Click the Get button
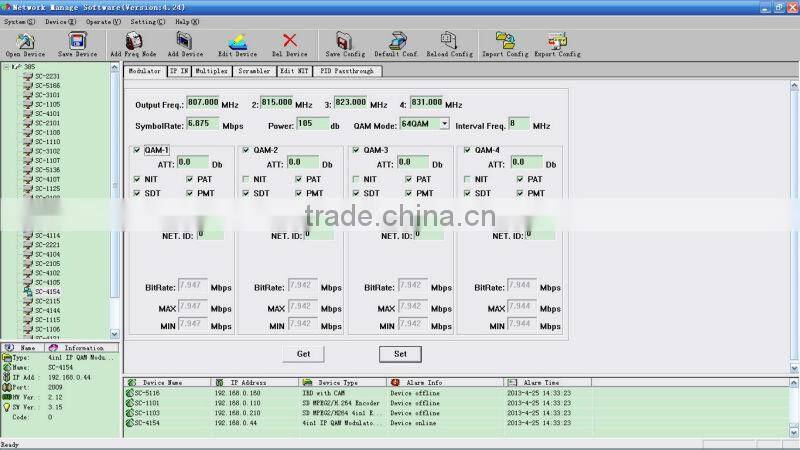This screenshot has height=450, width=800. [x=303, y=354]
